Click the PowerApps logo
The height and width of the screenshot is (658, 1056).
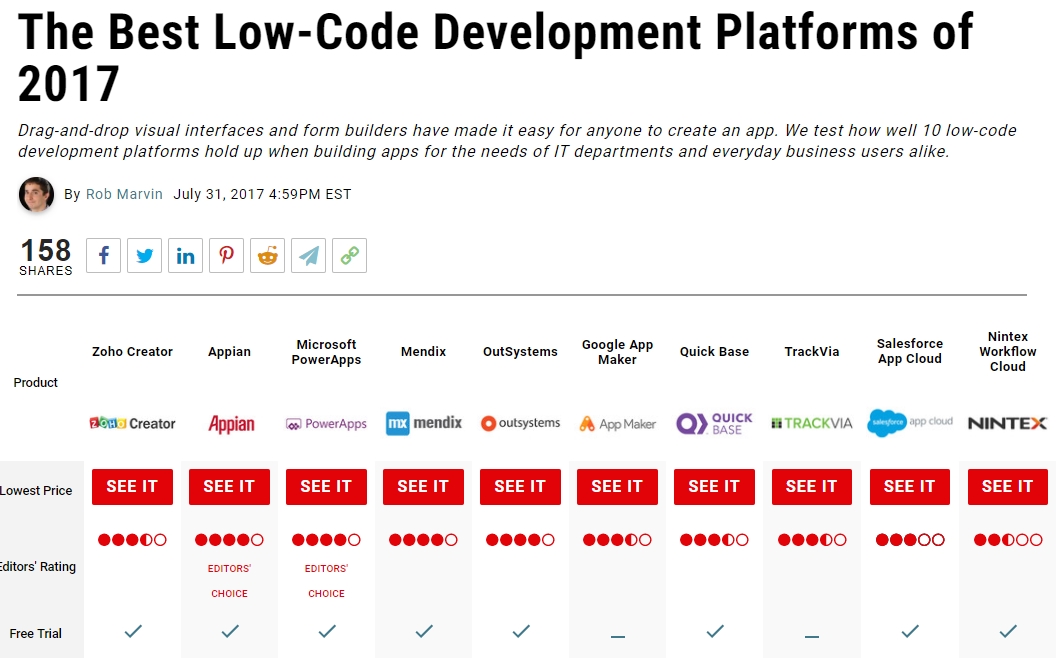tap(327, 424)
